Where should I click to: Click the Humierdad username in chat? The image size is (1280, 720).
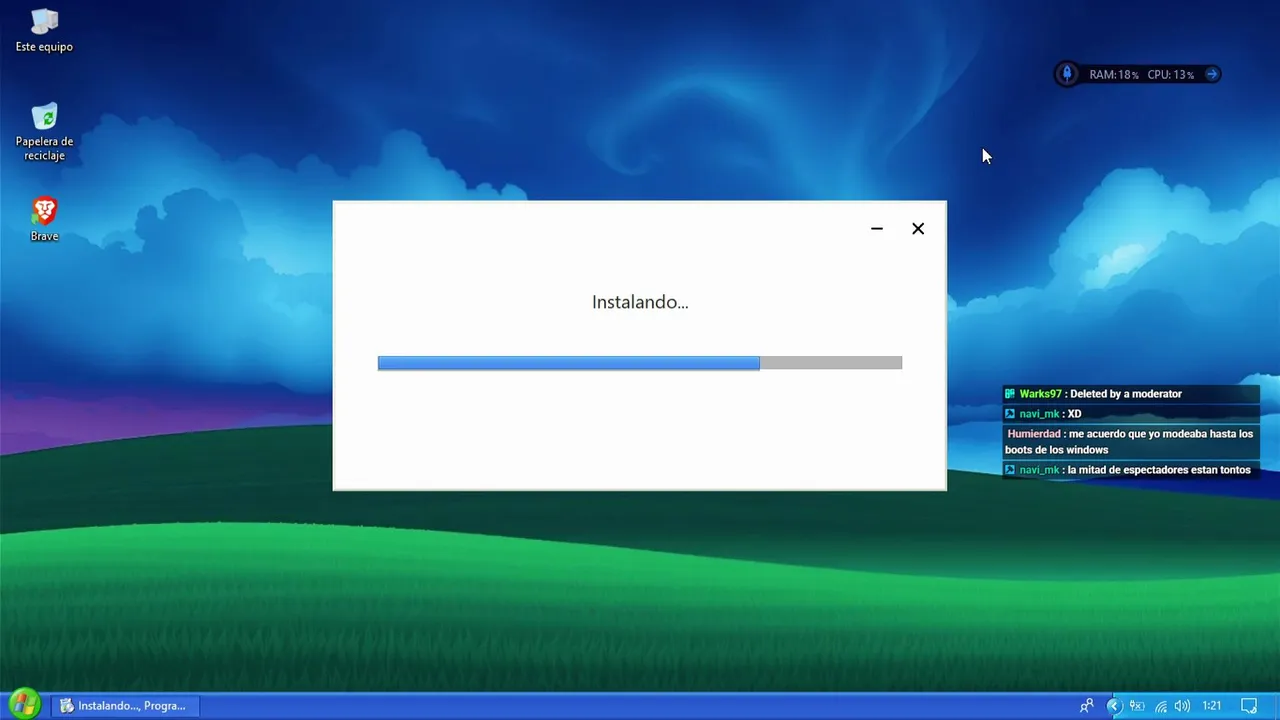pyautogui.click(x=1034, y=434)
